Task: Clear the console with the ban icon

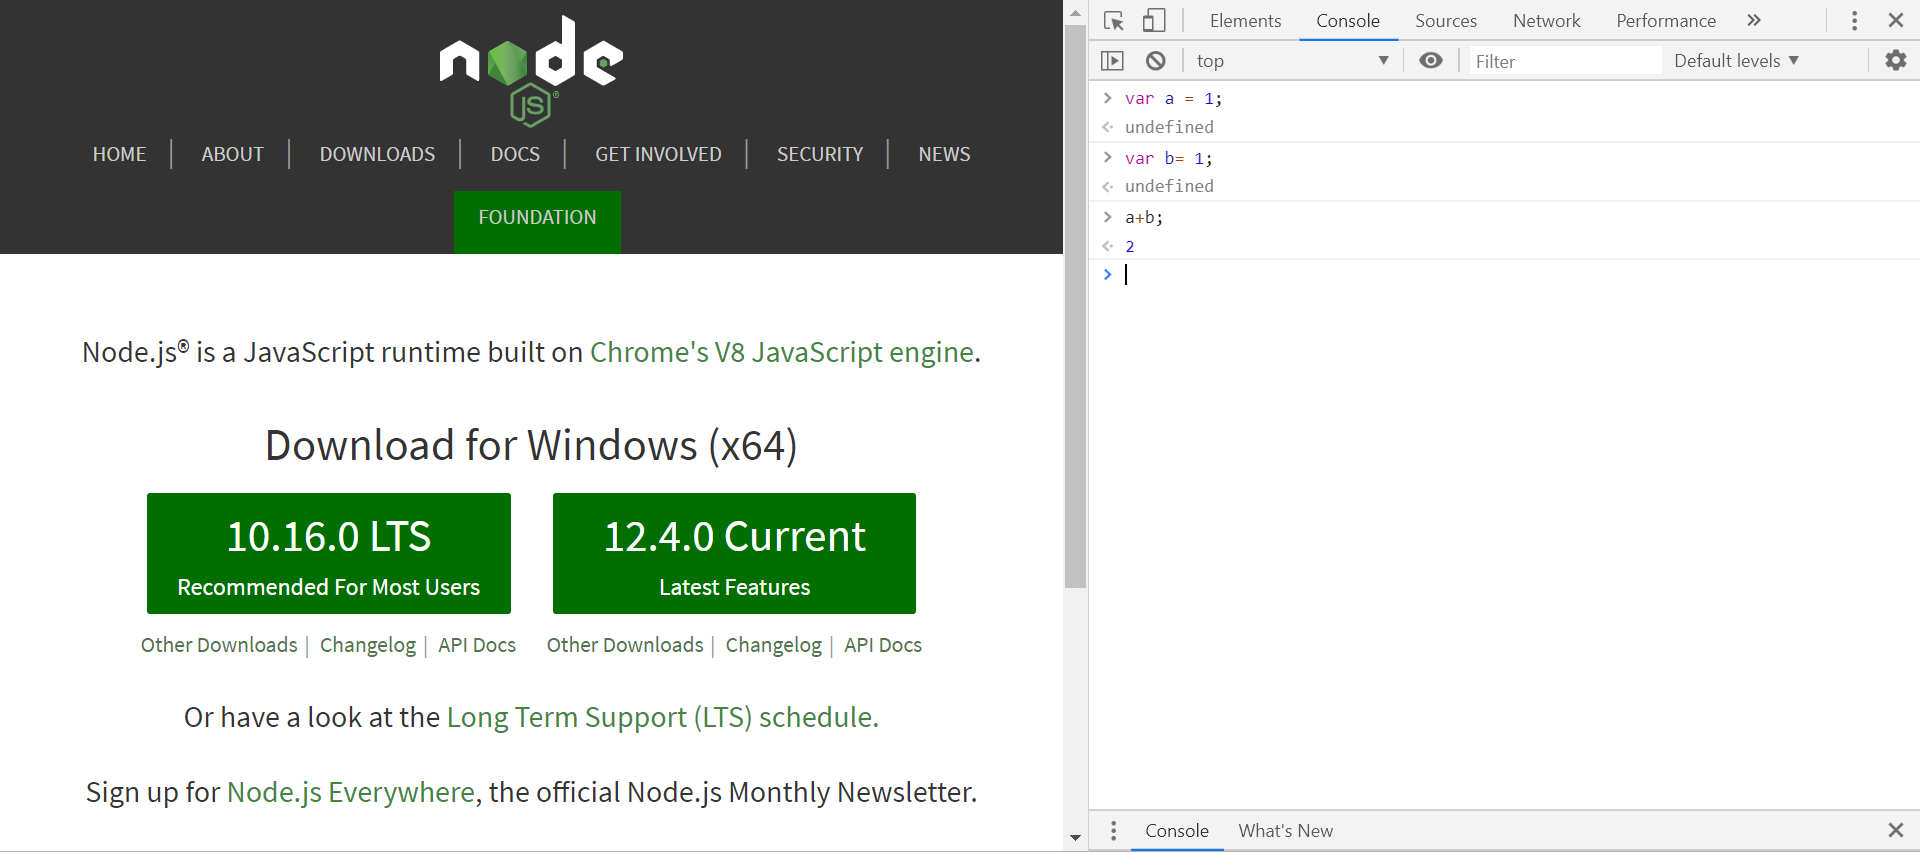Action: [1156, 61]
